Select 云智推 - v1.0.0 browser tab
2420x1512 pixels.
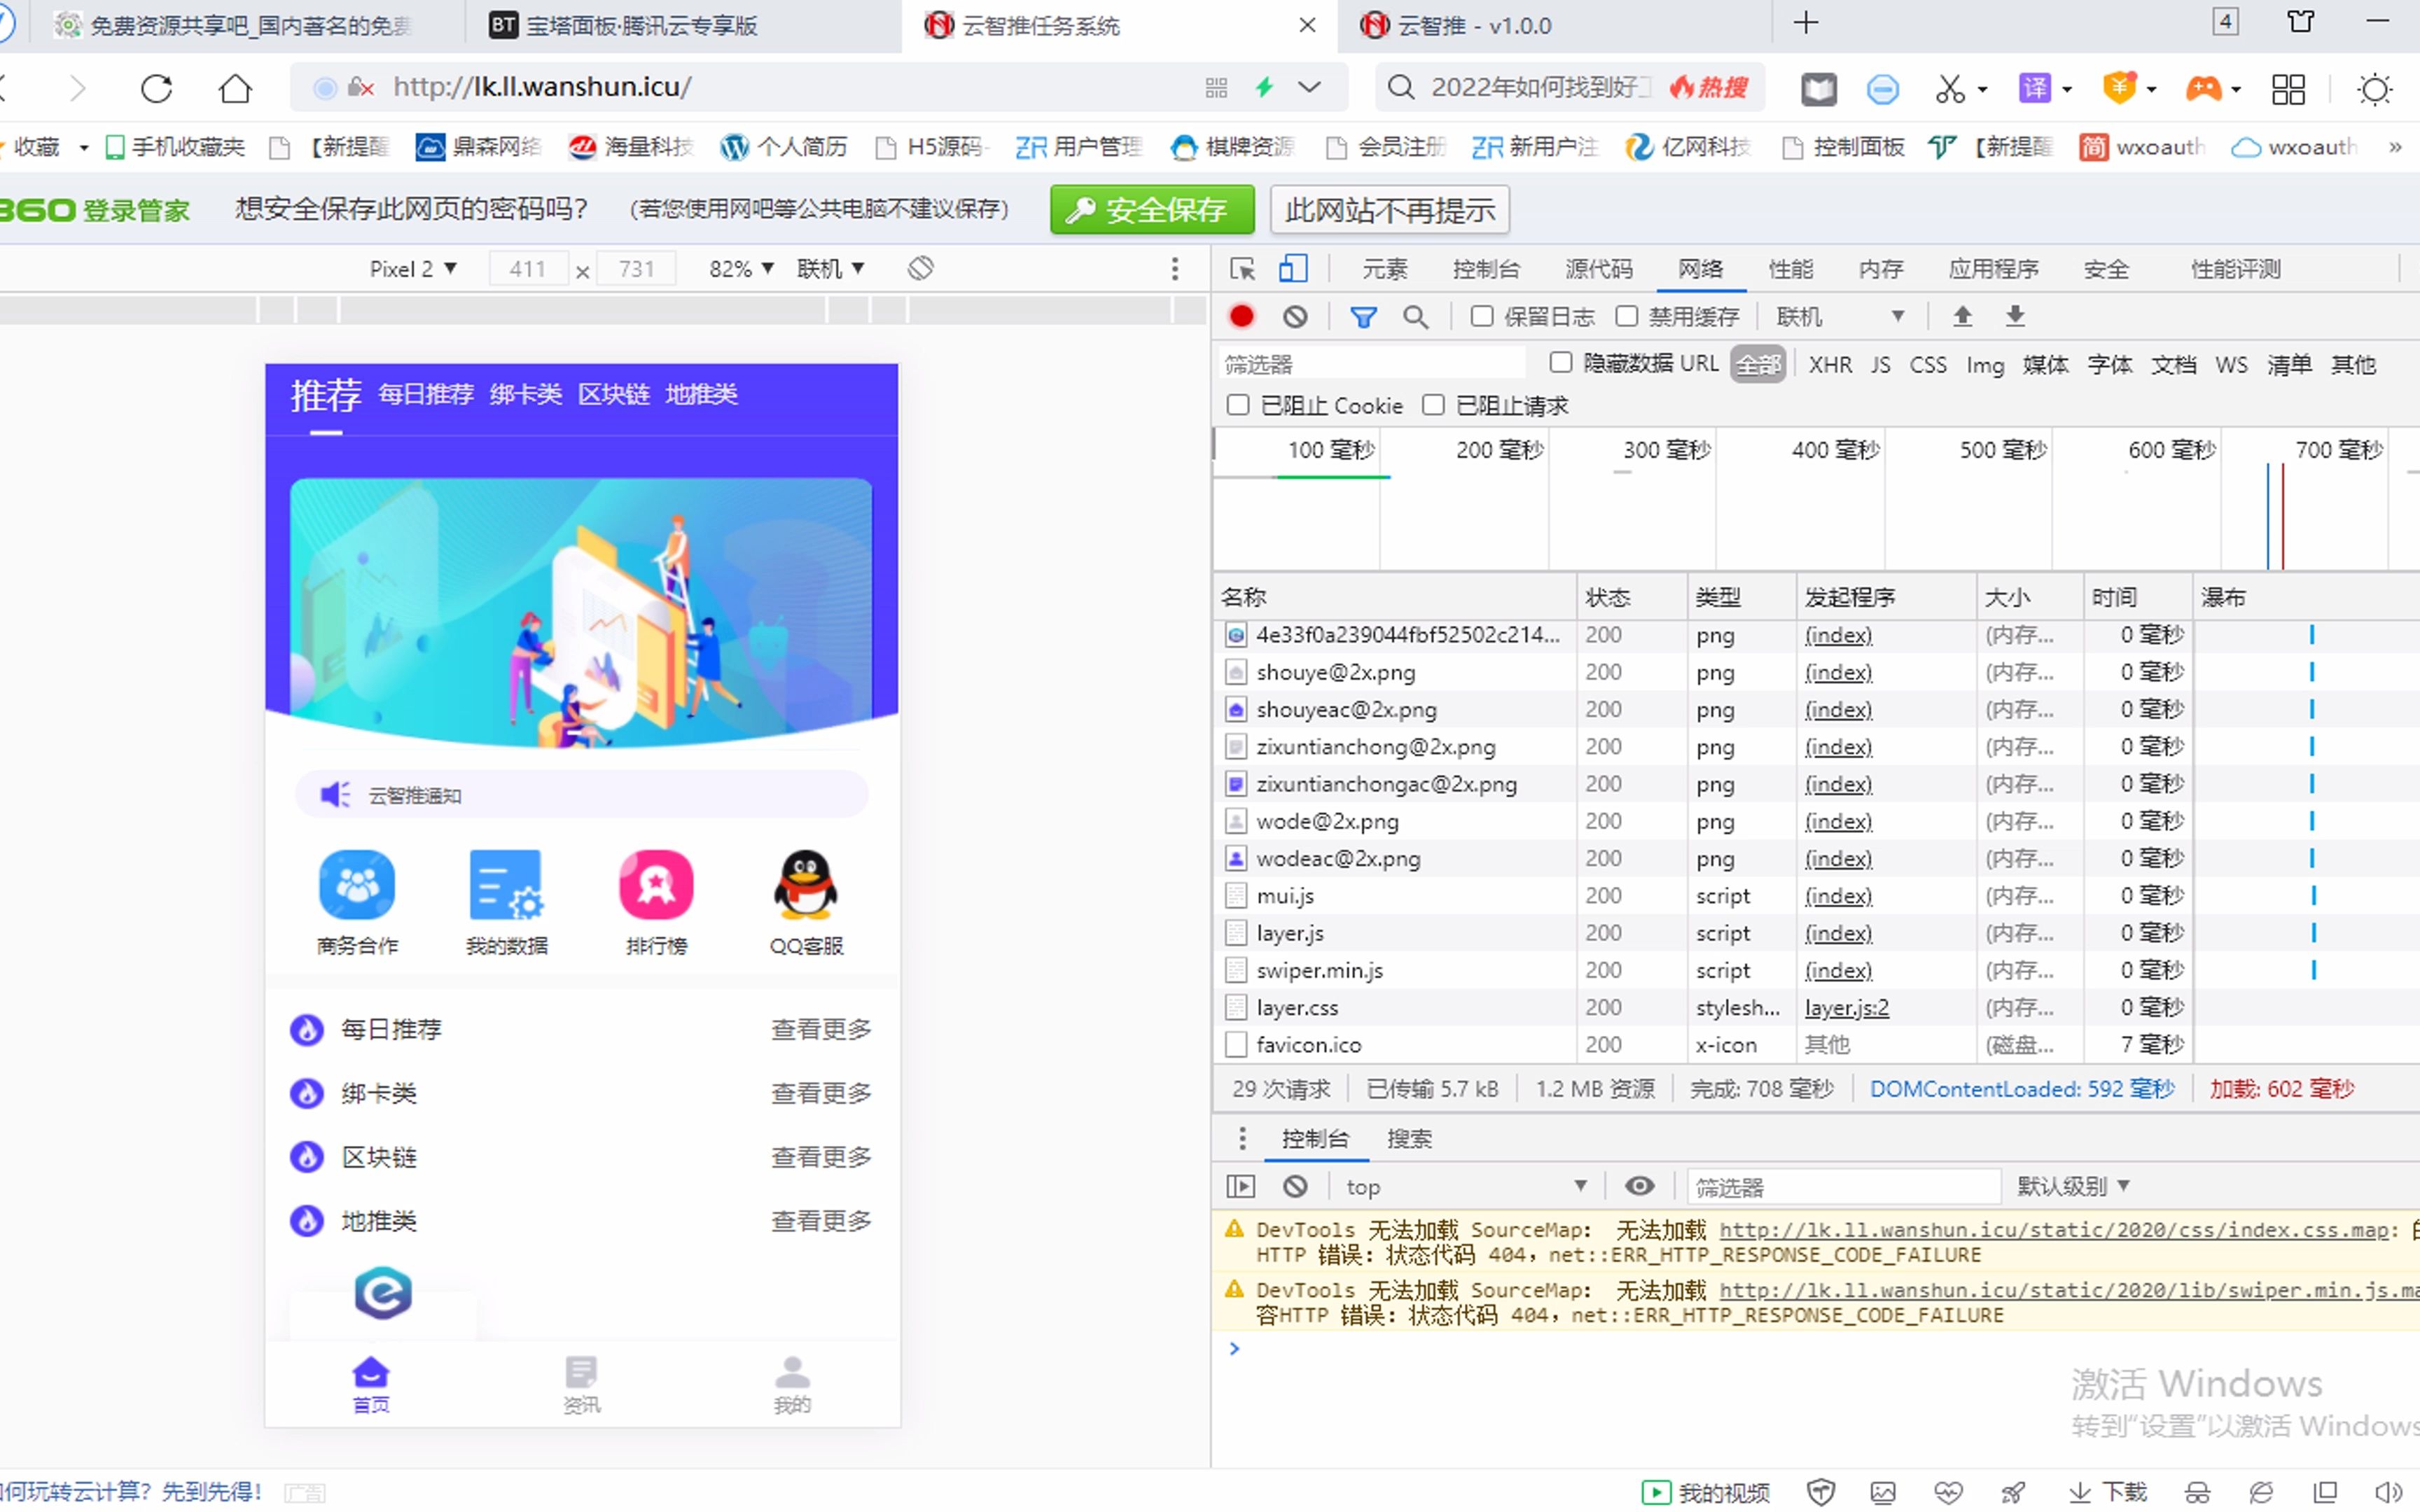tap(1555, 25)
